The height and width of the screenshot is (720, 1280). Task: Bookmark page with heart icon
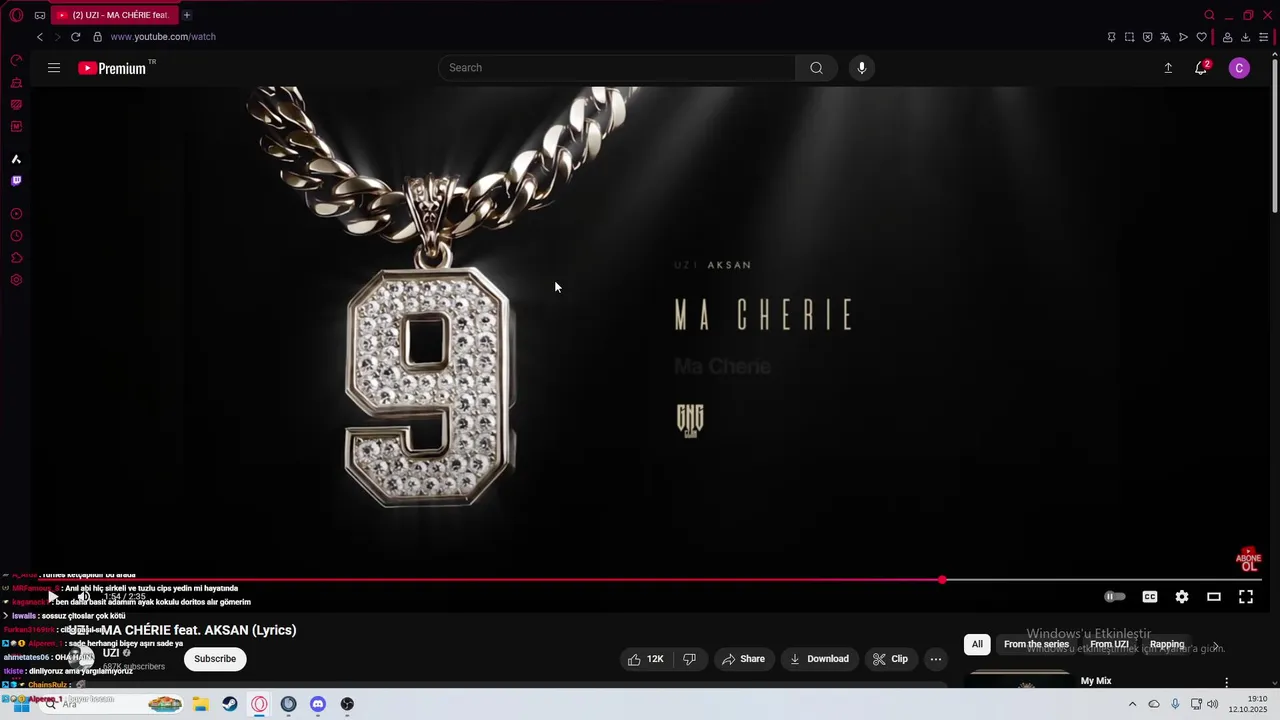tap(1201, 37)
